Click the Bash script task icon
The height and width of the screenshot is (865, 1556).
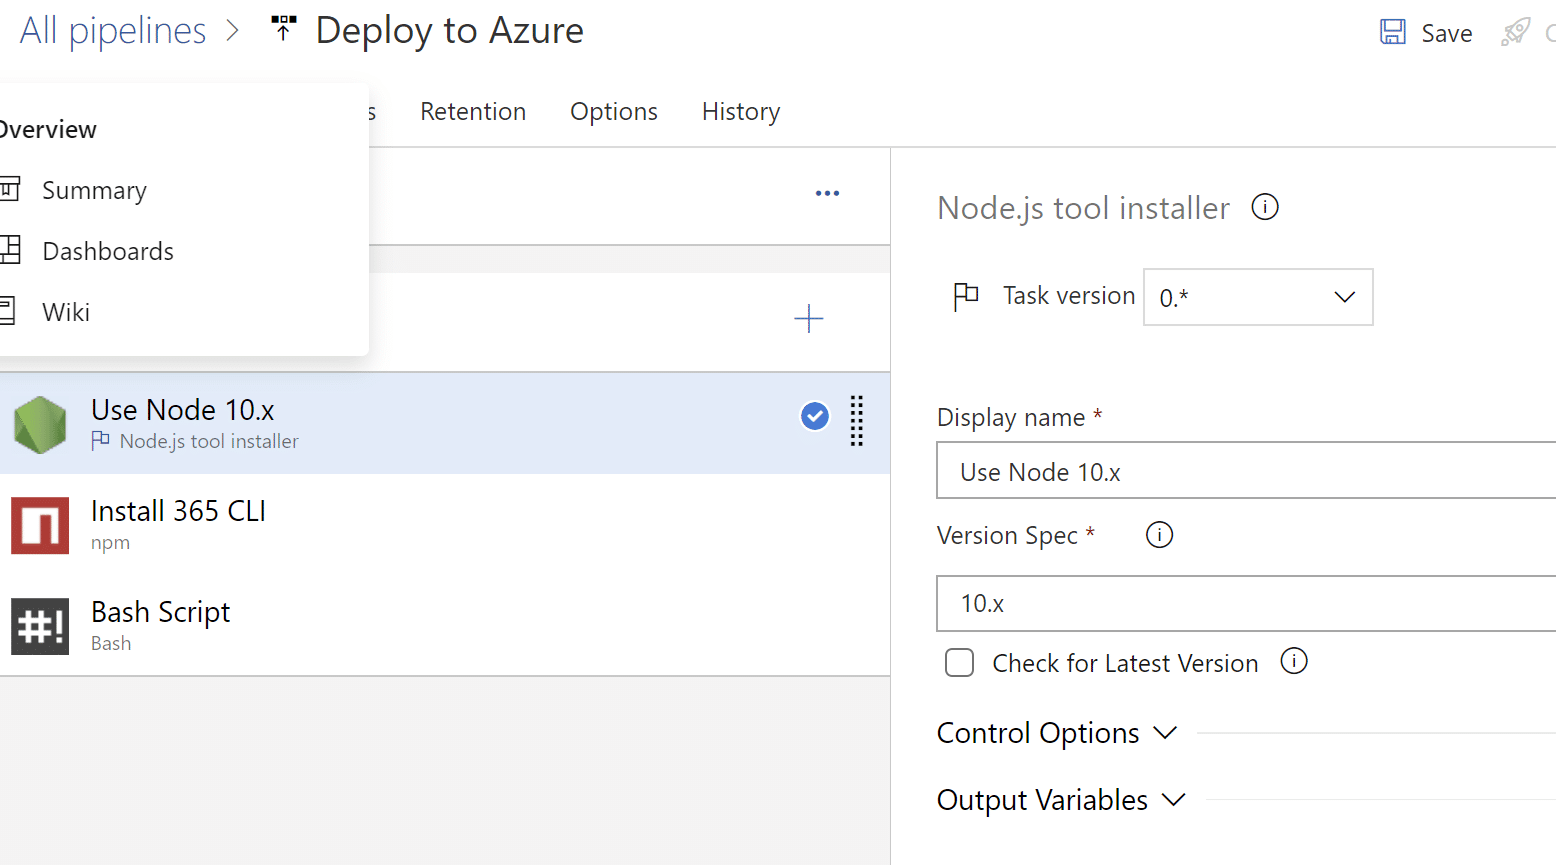(40, 626)
